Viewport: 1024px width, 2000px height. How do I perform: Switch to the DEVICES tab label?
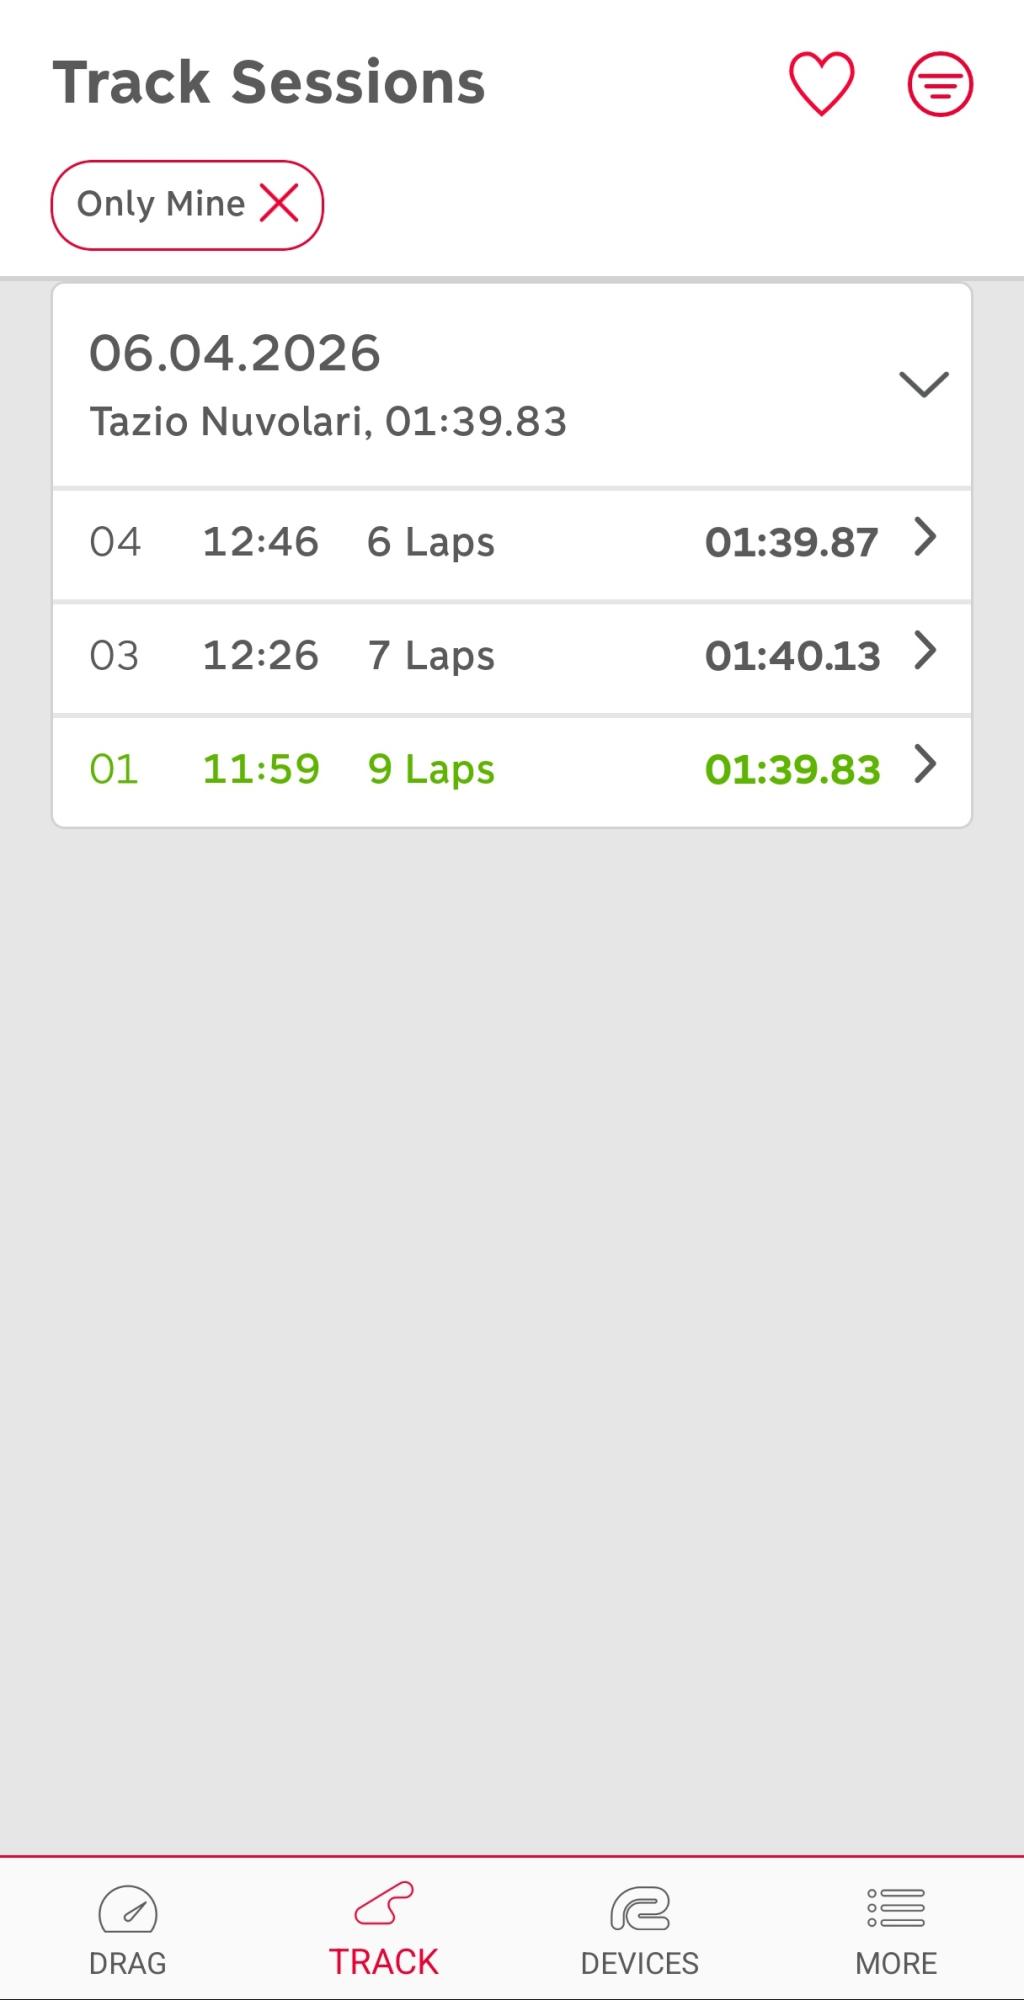click(640, 1963)
